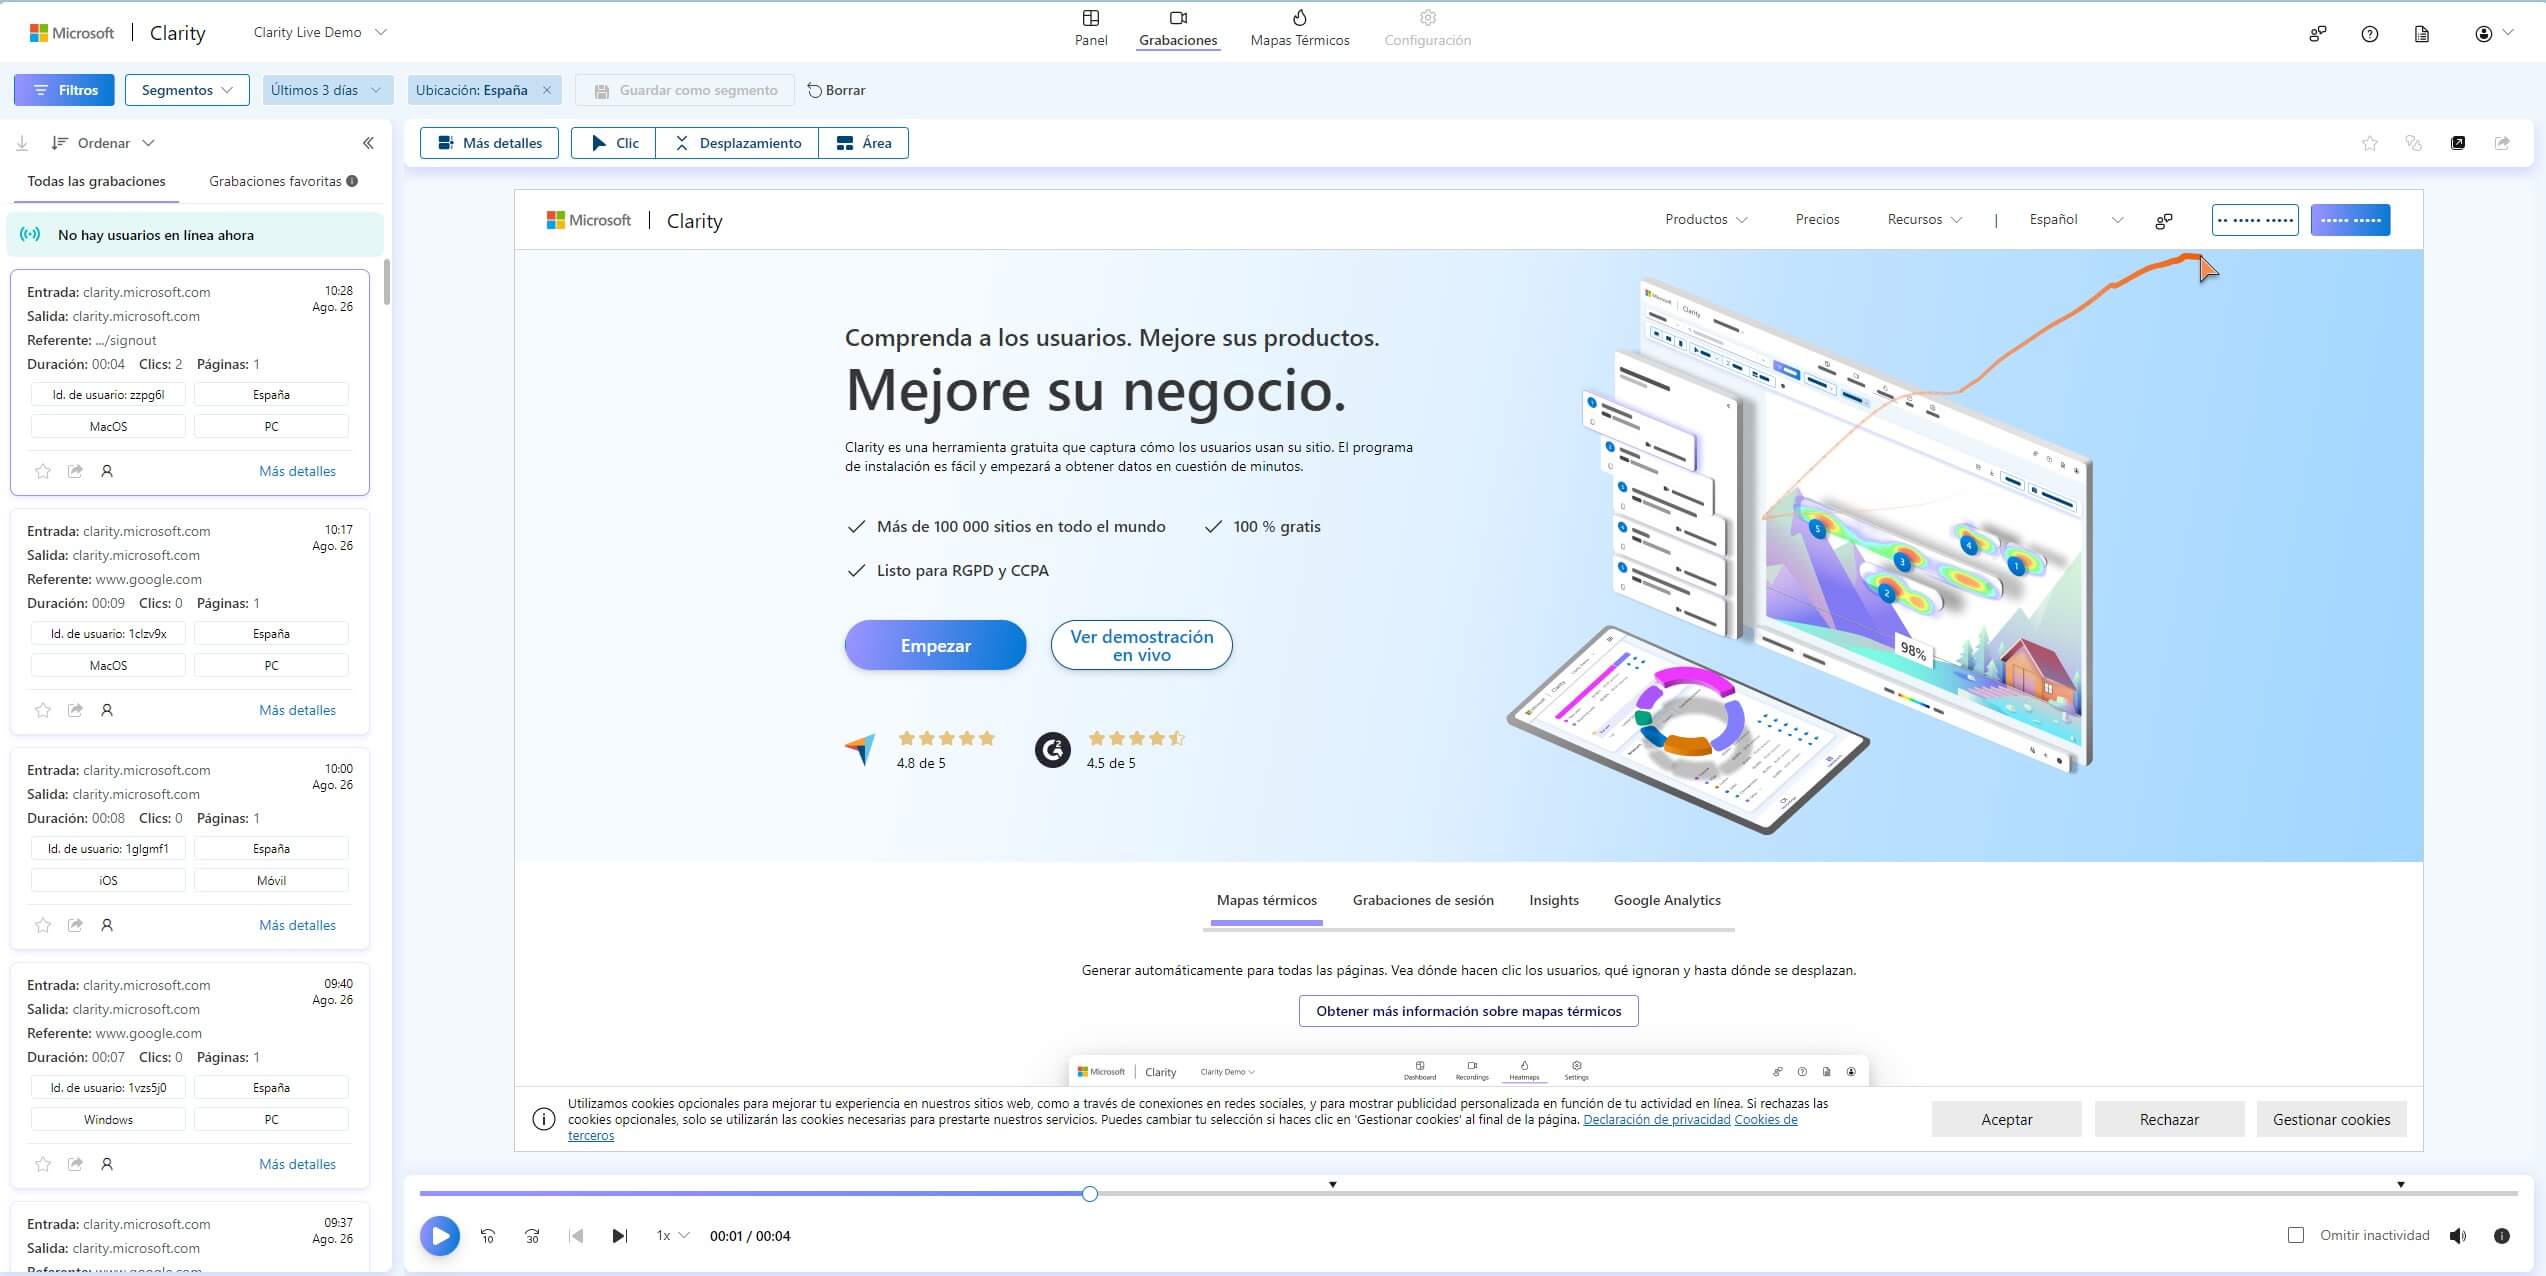Open the Configuración tab
The height and width of the screenshot is (1276, 2546).
coord(1427,28)
